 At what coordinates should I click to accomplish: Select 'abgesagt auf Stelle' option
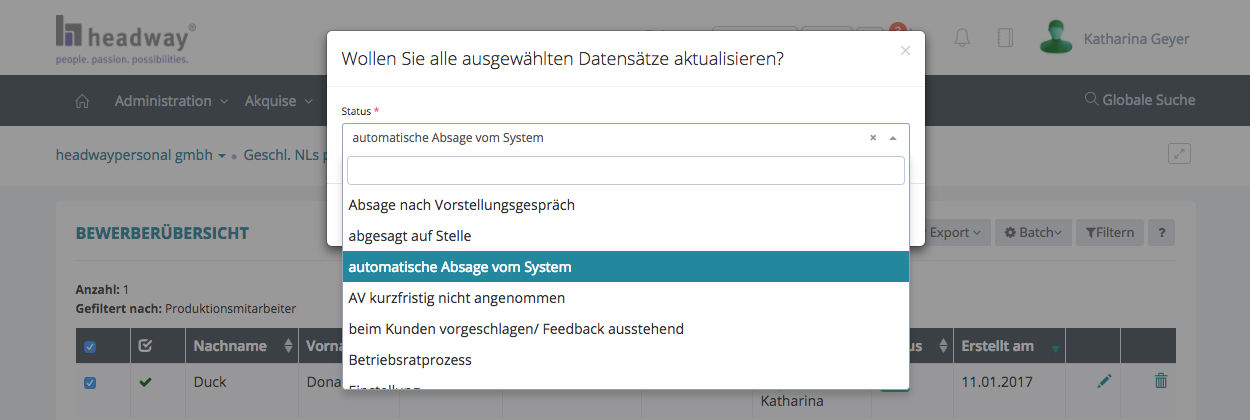[x=410, y=236]
